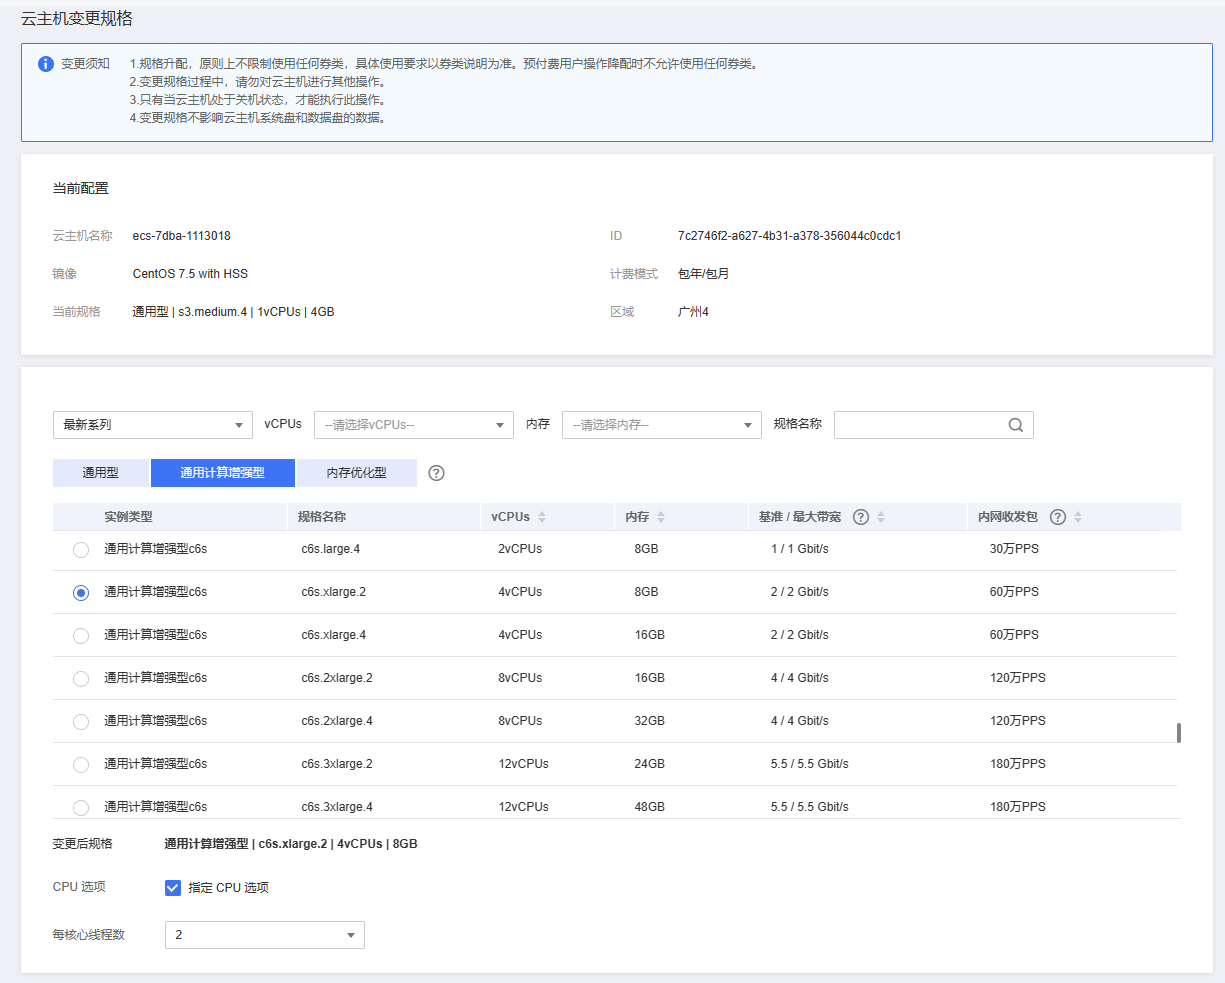This screenshot has height=983, width=1225.
Task: Select radio button for c6s.xlarge.4
Action: (81, 636)
